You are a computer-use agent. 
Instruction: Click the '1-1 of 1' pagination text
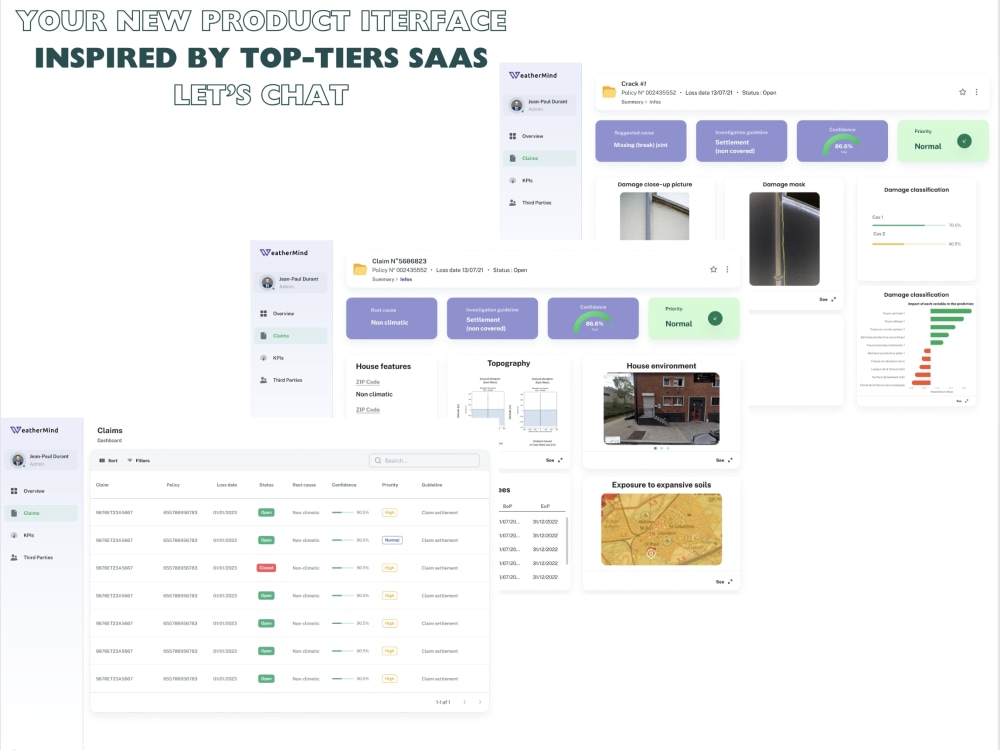[x=443, y=702]
